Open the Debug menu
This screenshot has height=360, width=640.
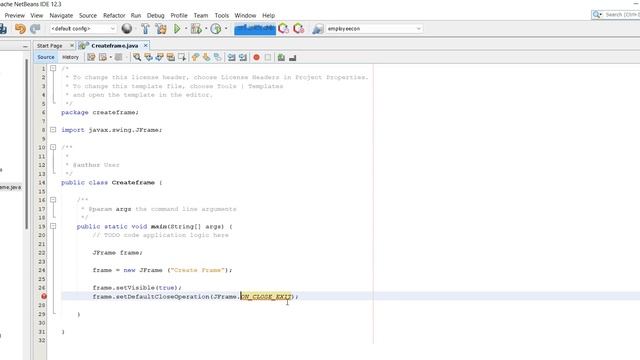click(x=156, y=16)
